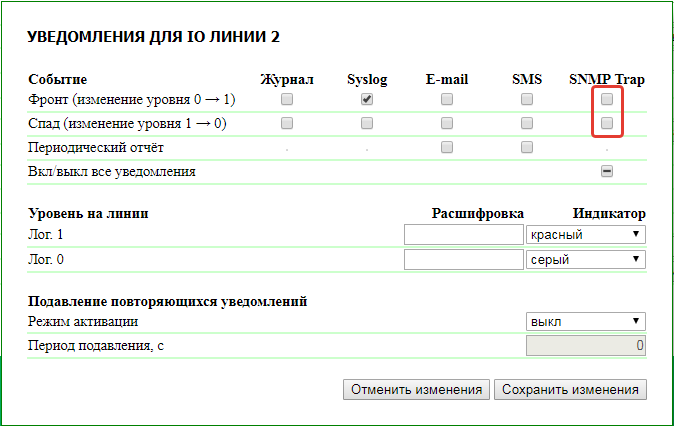This screenshot has height=426, width=674.
Task: Enable SNMP Trap checkbox for Спад event
Action: pyautogui.click(x=607, y=123)
